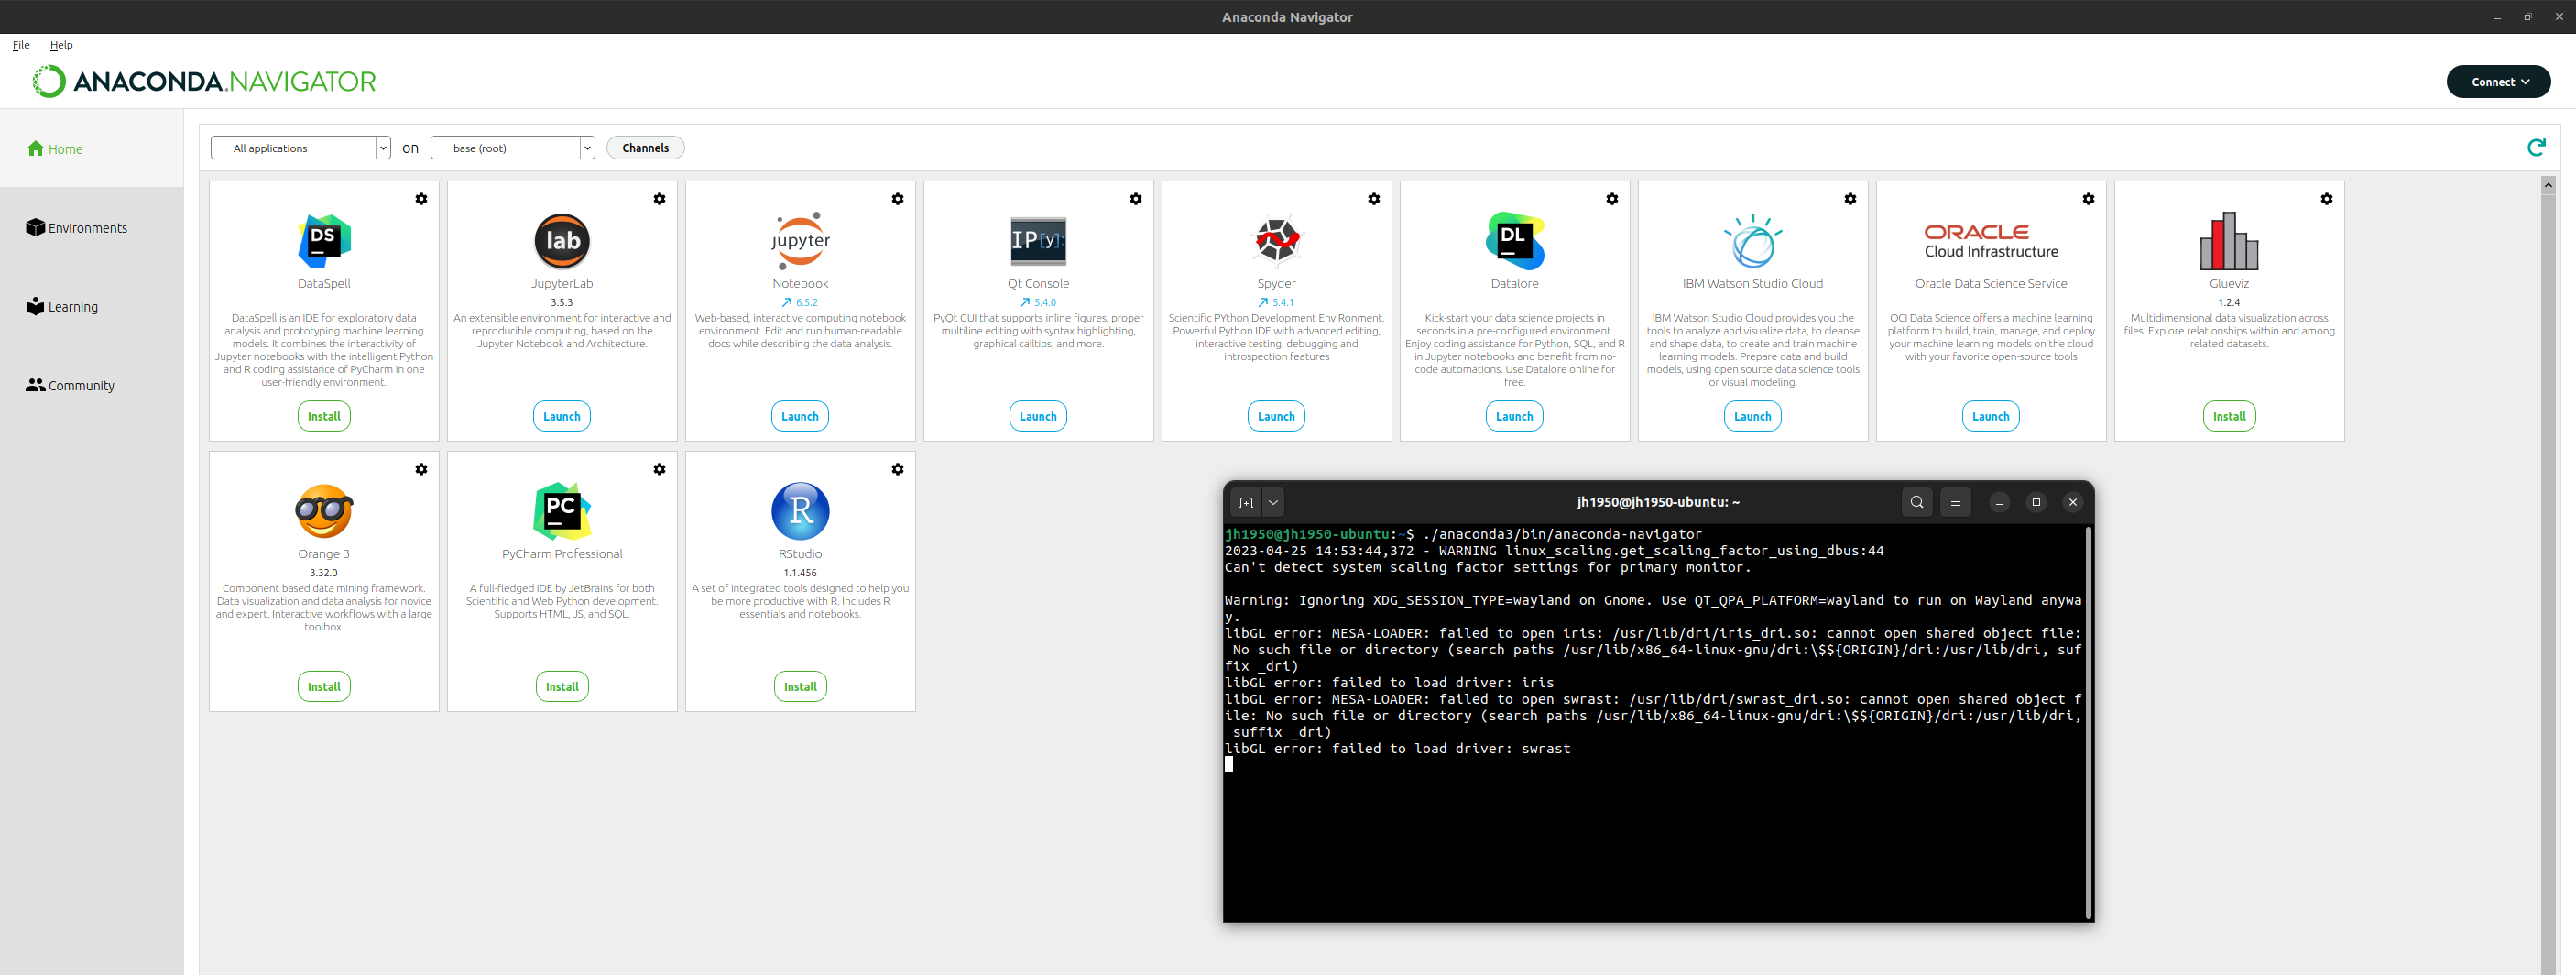
Task: Launch IBM Watson Studio Cloud
Action: [1752, 416]
